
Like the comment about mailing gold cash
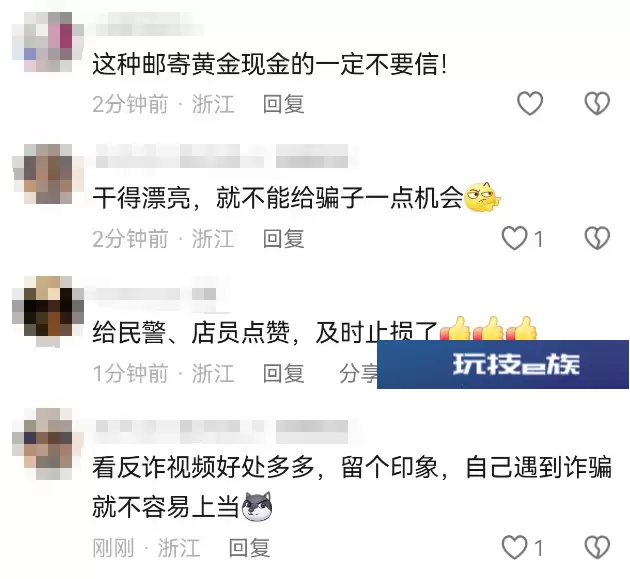point(530,103)
